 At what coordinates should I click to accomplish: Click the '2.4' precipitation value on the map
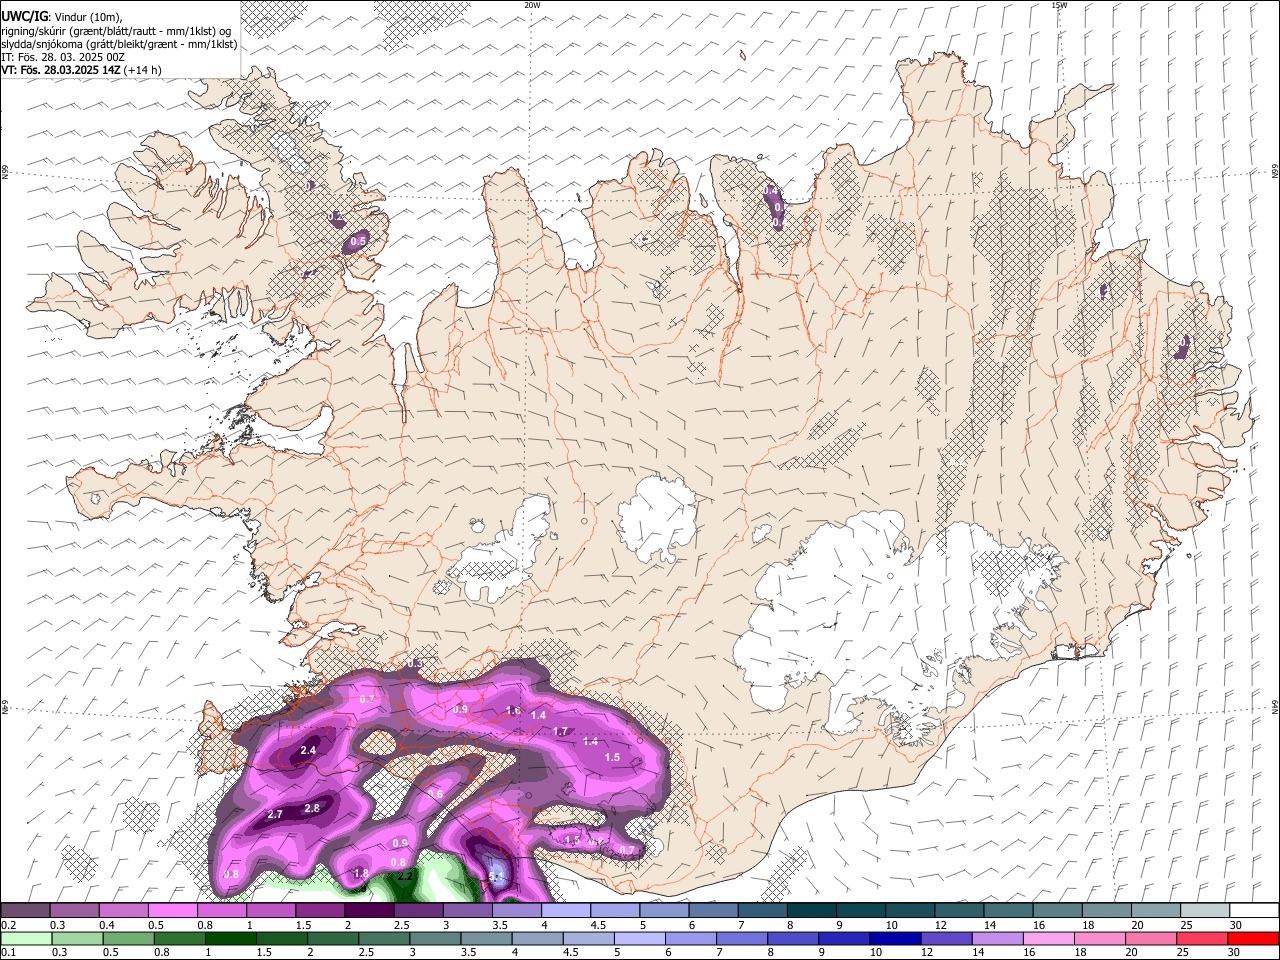click(x=308, y=751)
